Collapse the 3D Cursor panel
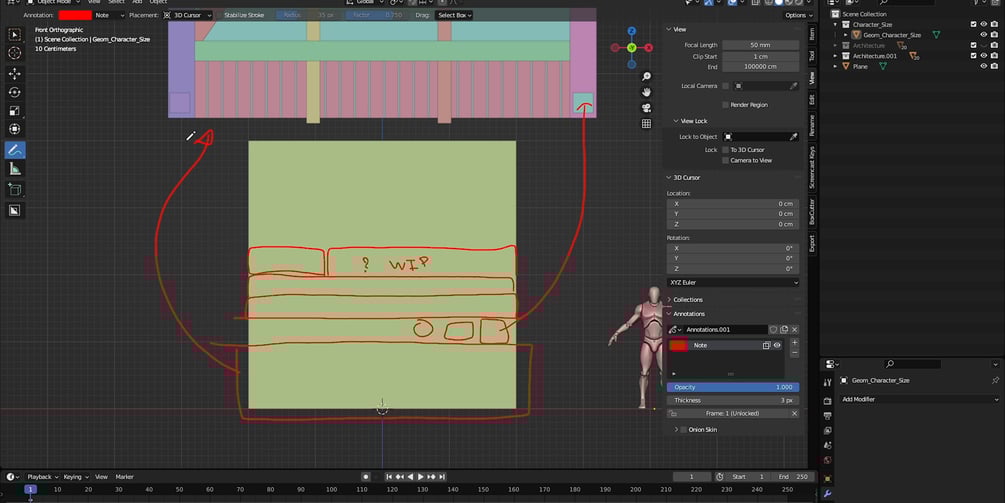Screen dimensions: 1005x503 click(x=669, y=177)
